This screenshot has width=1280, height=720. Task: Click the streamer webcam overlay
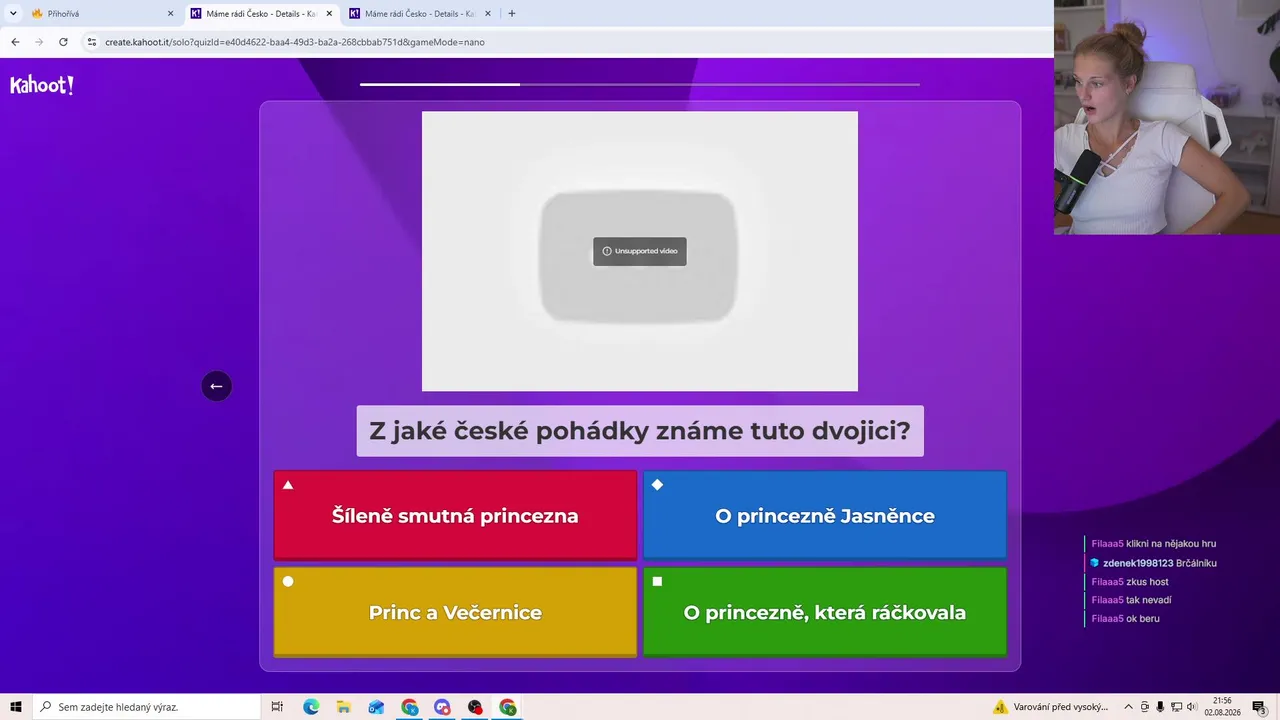pos(1167,117)
